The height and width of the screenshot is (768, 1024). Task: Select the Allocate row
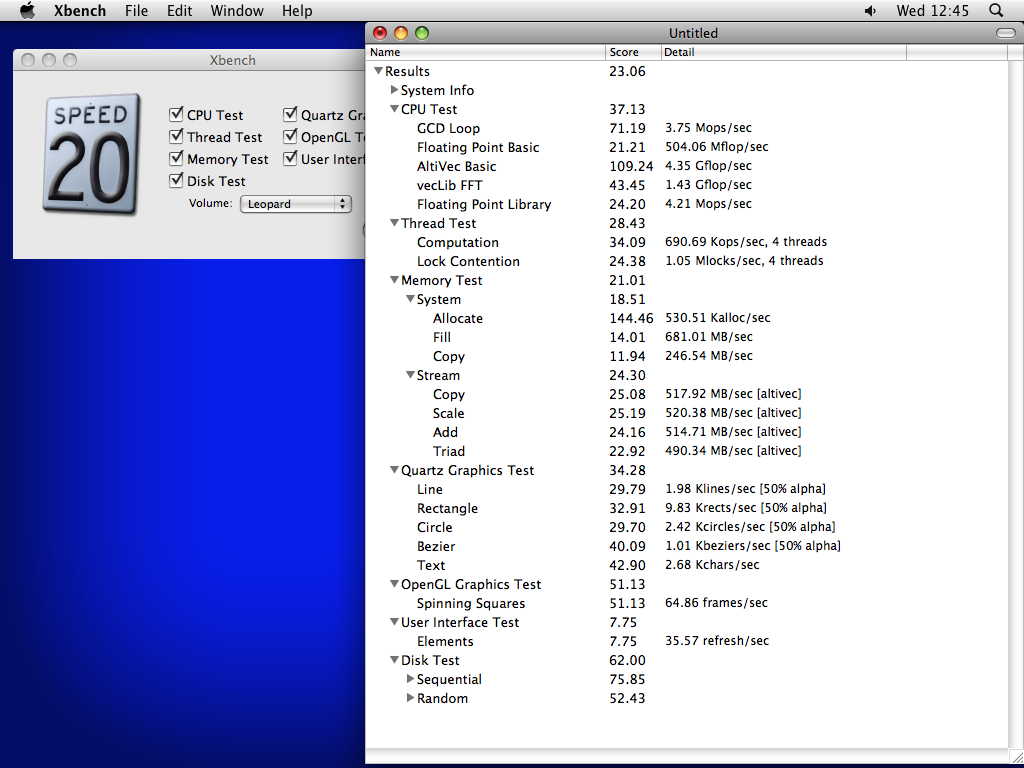tap(686, 318)
